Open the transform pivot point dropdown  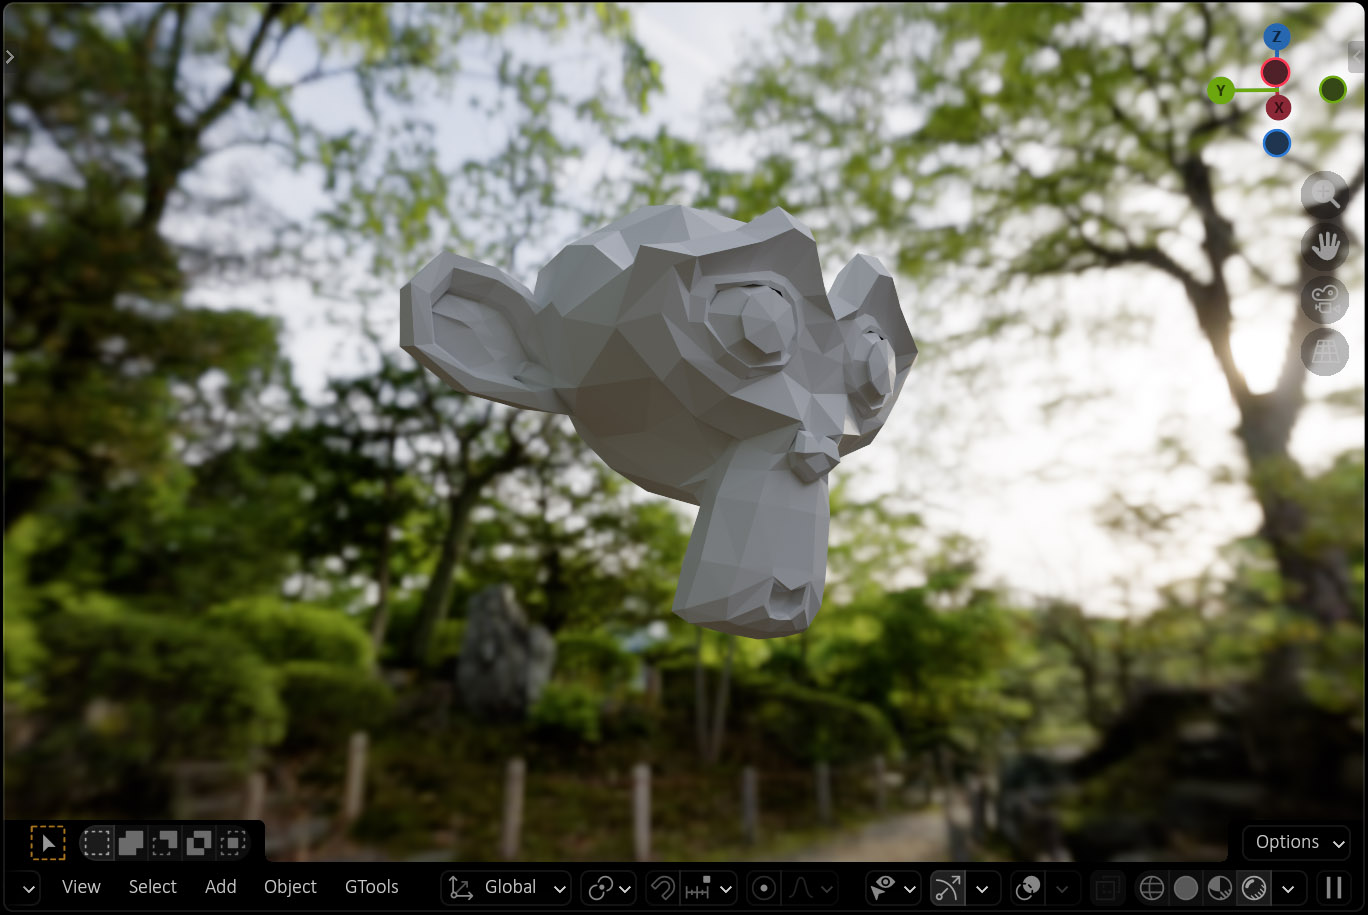click(x=608, y=887)
